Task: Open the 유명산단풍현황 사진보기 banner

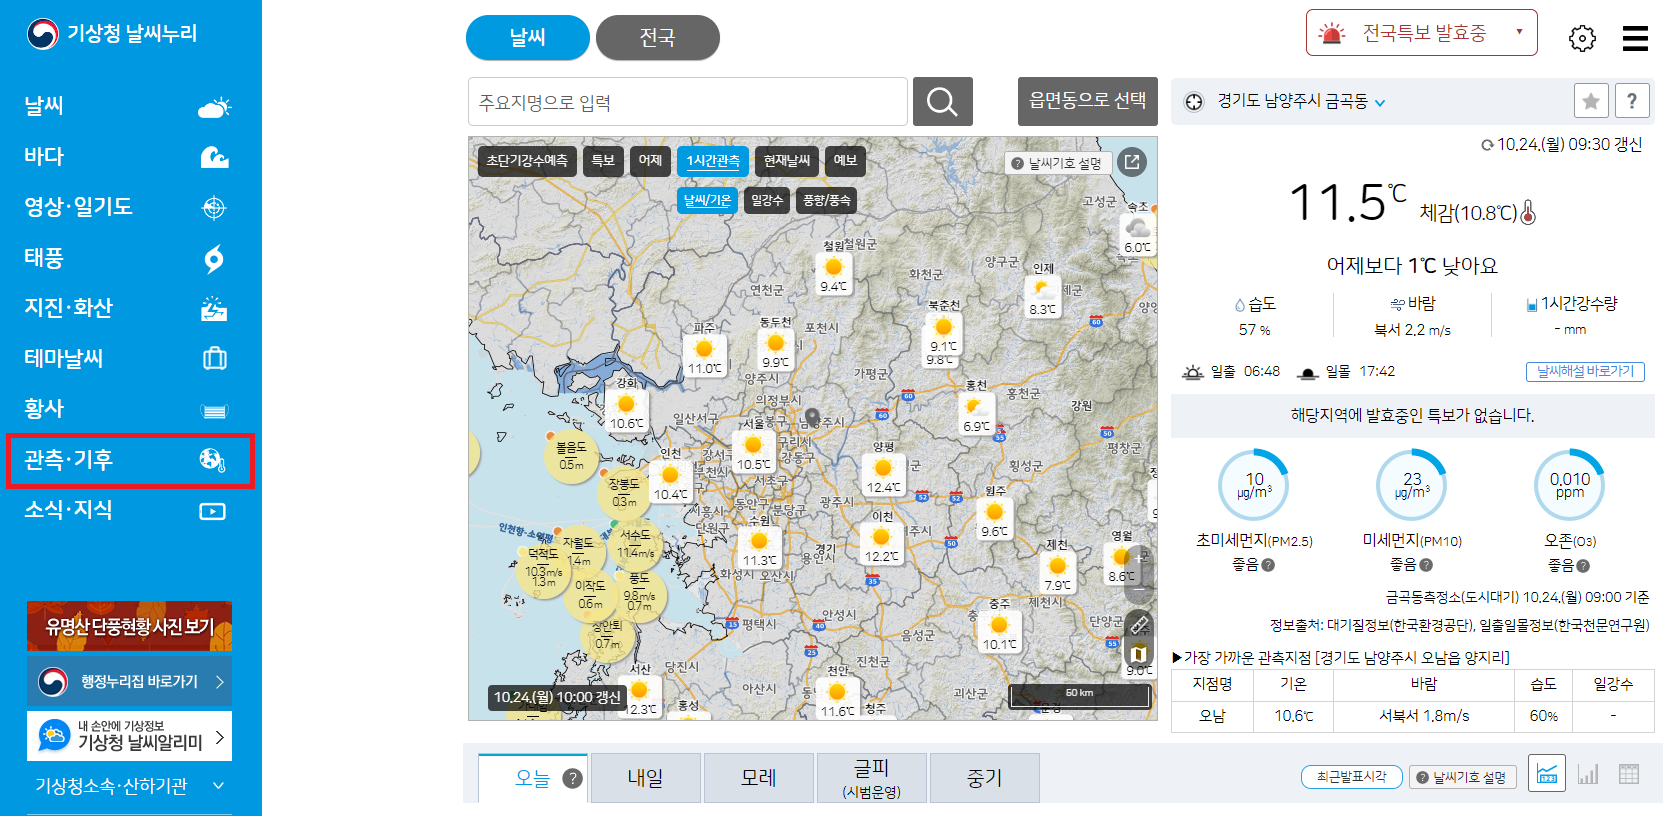Action: 129,627
